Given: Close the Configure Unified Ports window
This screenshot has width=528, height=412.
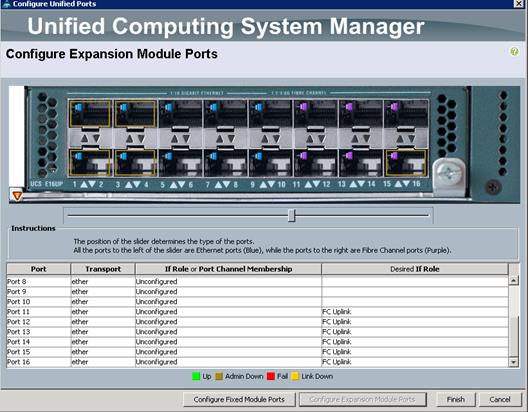Looking at the screenshot, I should [519, 3].
